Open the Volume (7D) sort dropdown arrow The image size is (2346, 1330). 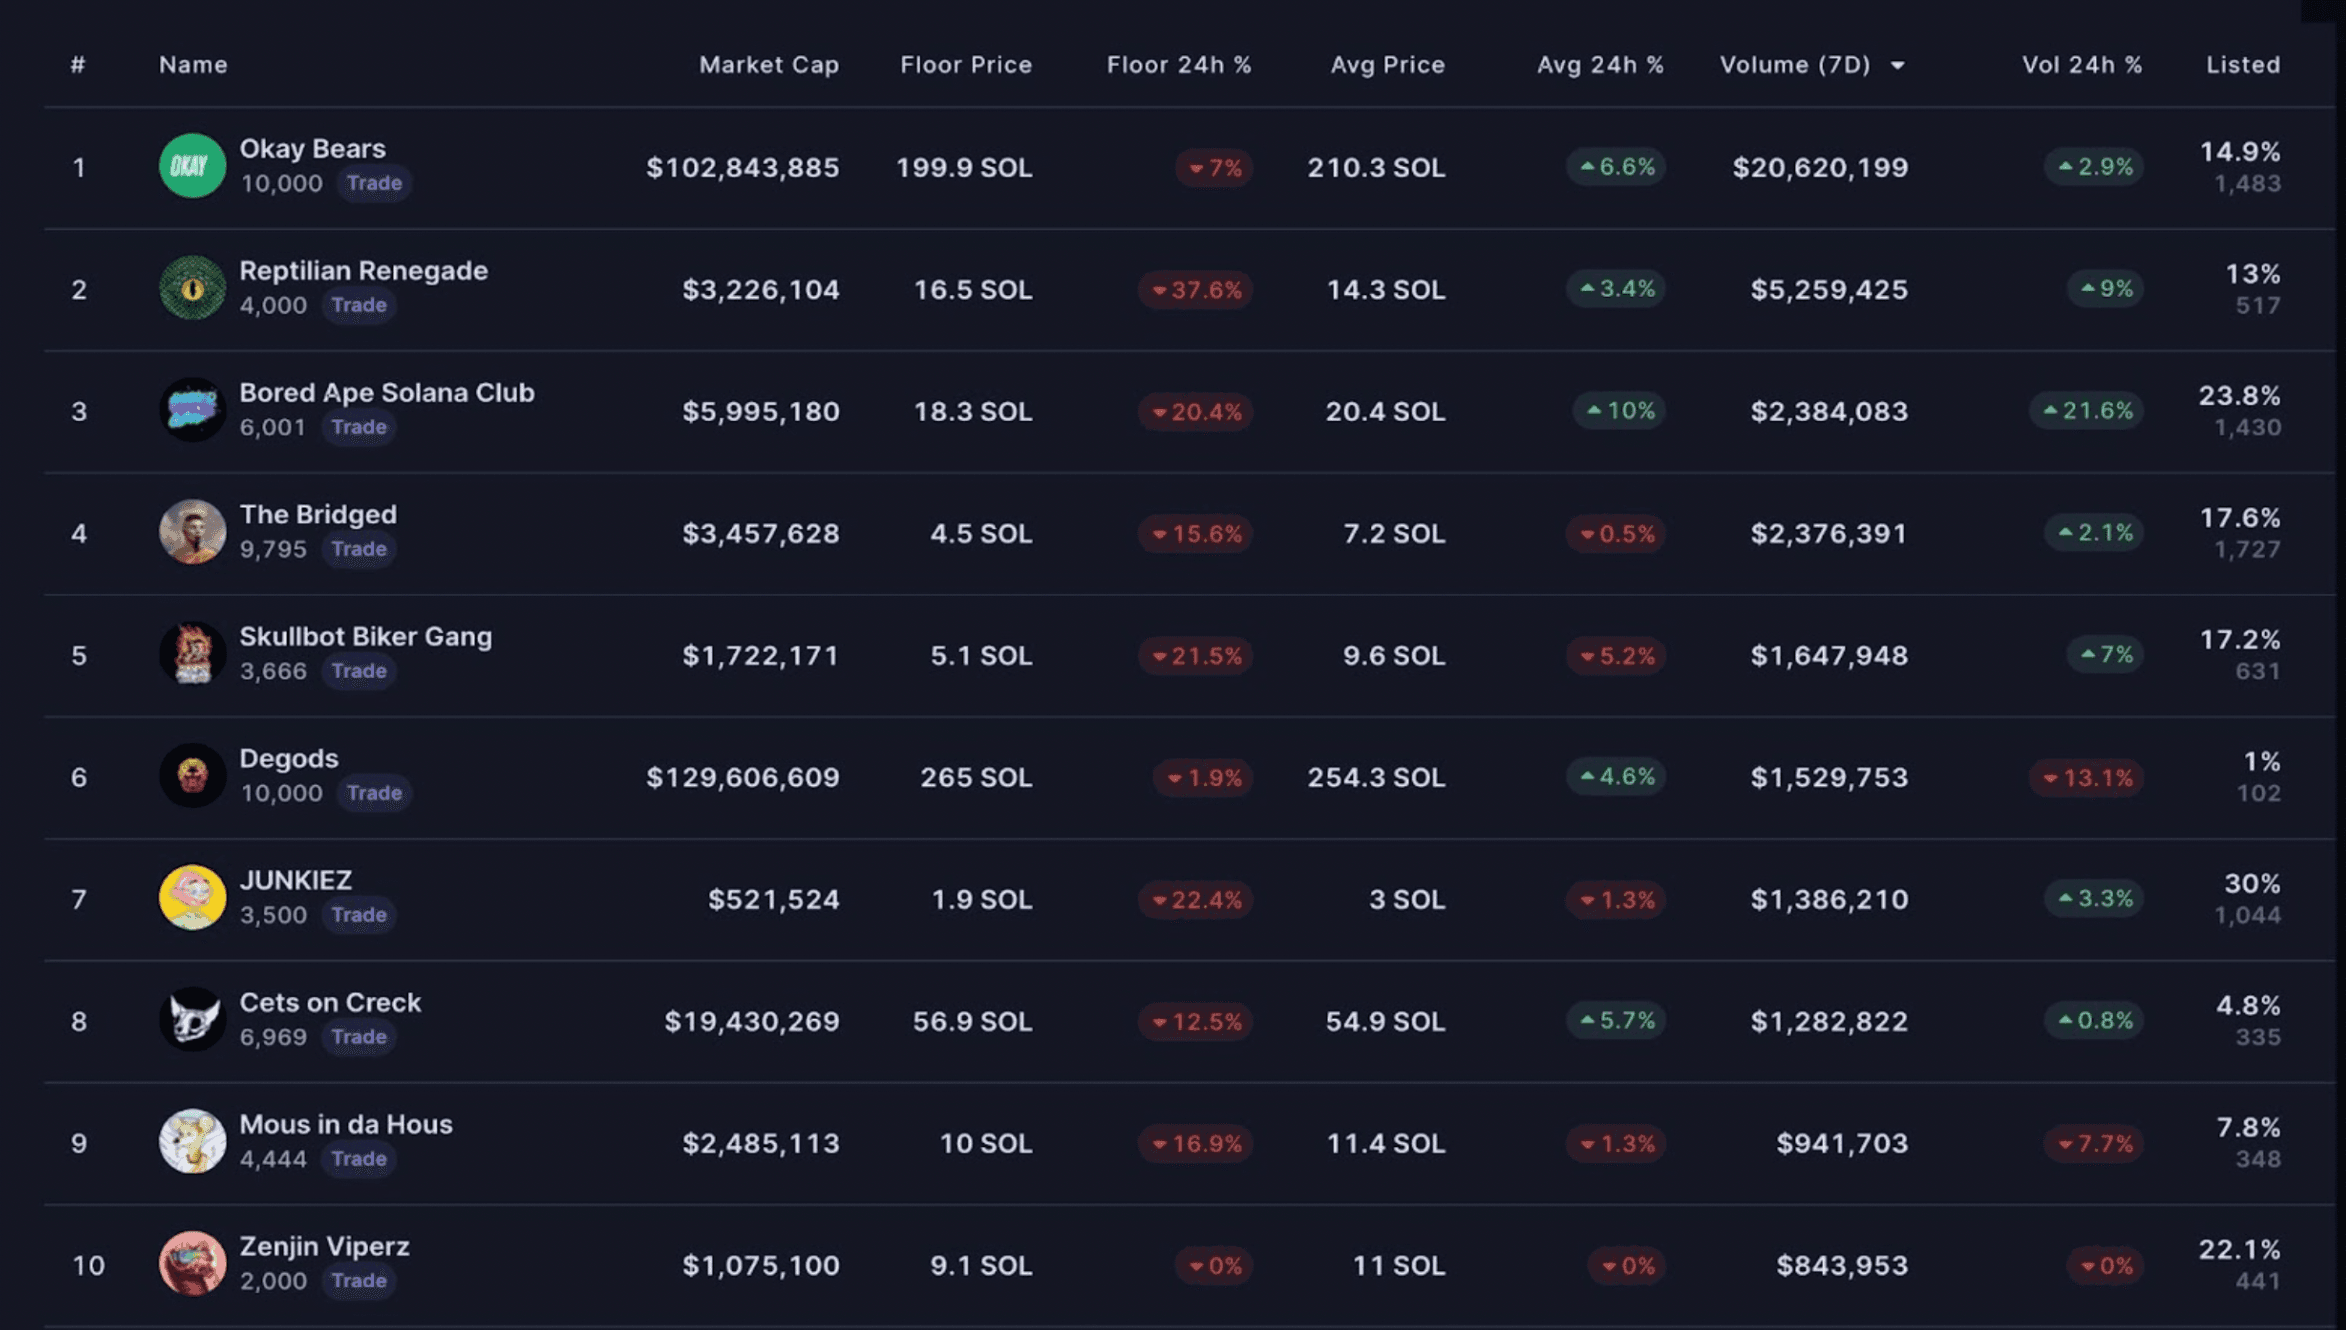(1897, 66)
